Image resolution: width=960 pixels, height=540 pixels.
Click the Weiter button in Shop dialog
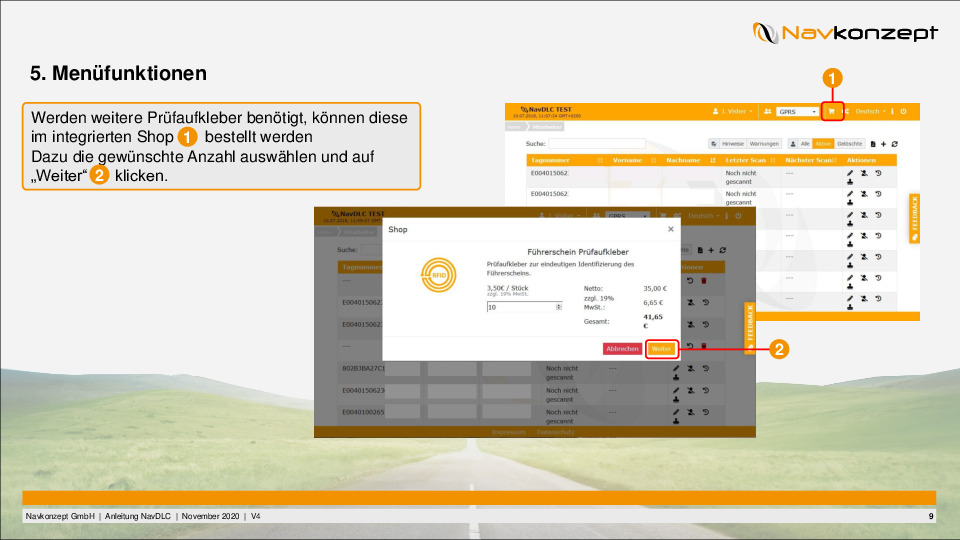(x=661, y=349)
